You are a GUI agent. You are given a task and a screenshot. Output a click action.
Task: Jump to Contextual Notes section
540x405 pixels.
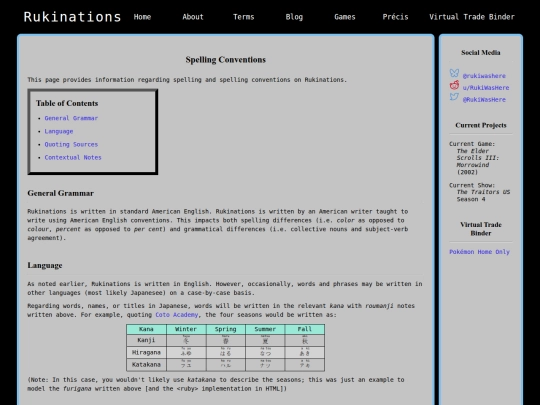click(x=73, y=157)
